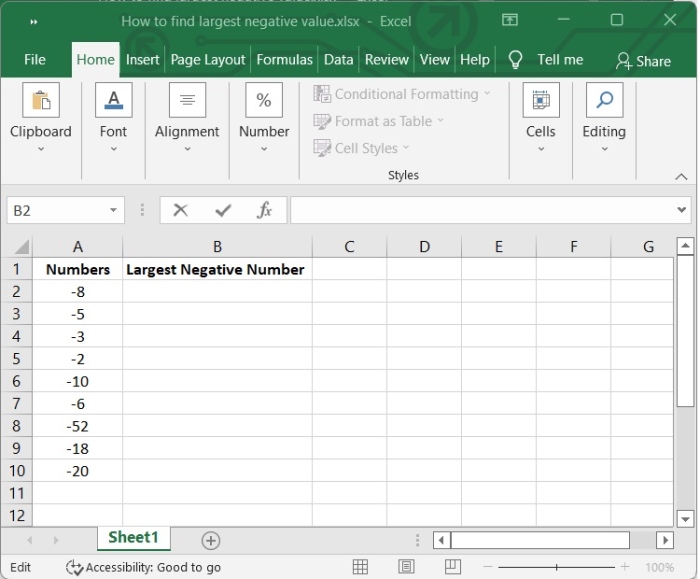700x579 pixels.
Task: Click the Conditional Formatting icon
Action: click(x=322, y=94)
